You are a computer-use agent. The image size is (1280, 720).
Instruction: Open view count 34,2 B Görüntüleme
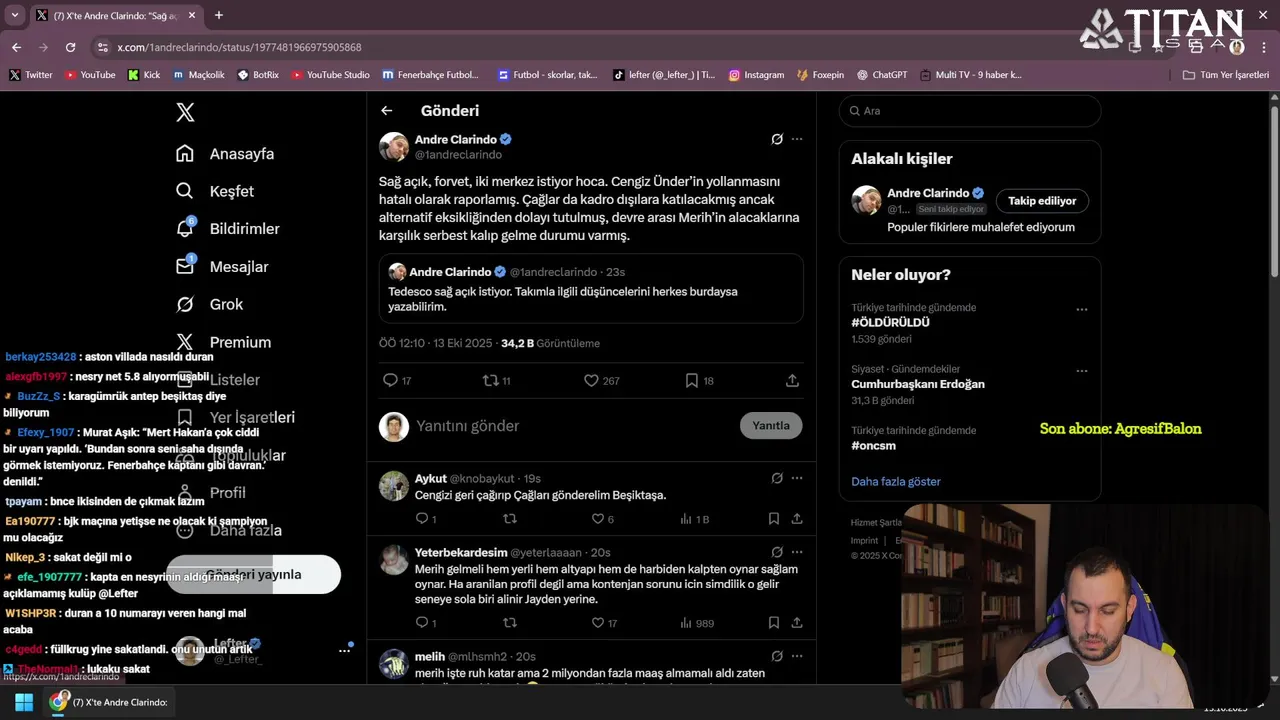click(550, 343)
